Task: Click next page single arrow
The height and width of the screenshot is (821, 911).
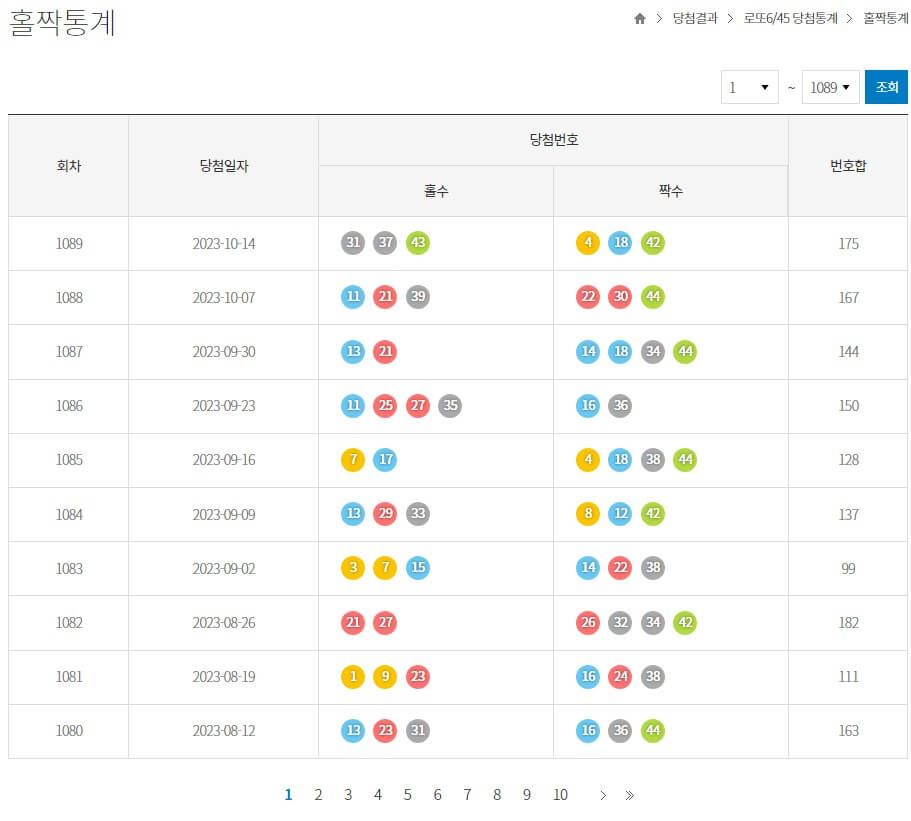Action: [x=603, y=795]
